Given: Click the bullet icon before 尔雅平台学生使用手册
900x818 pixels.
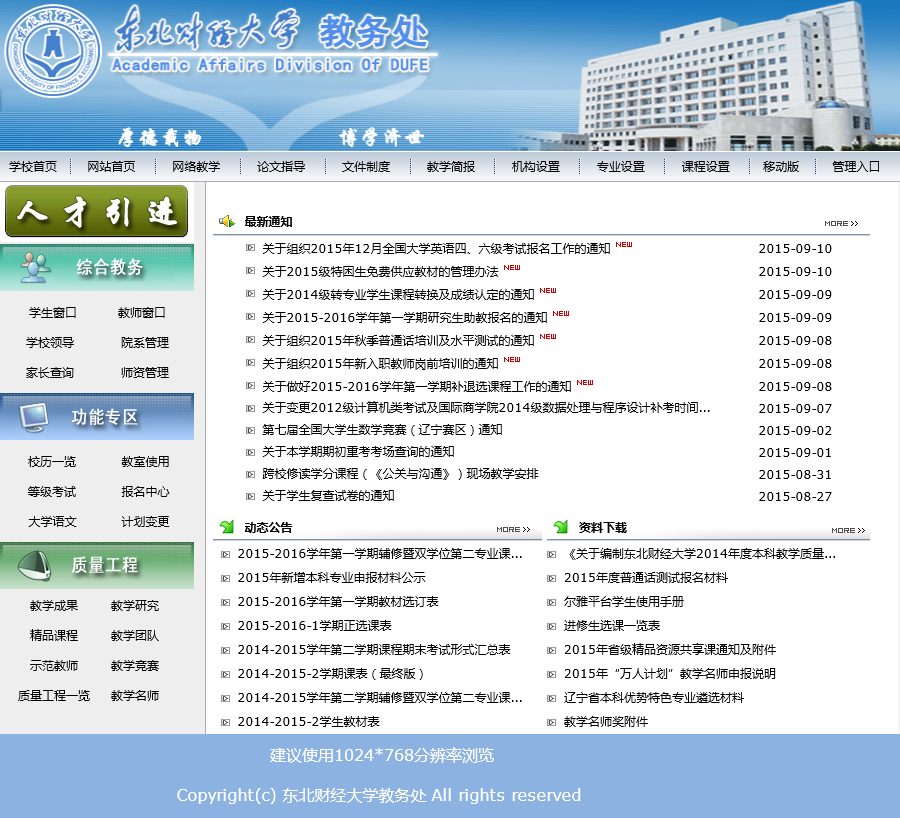Looking at the screenshot, I should (x=551, y=602).
